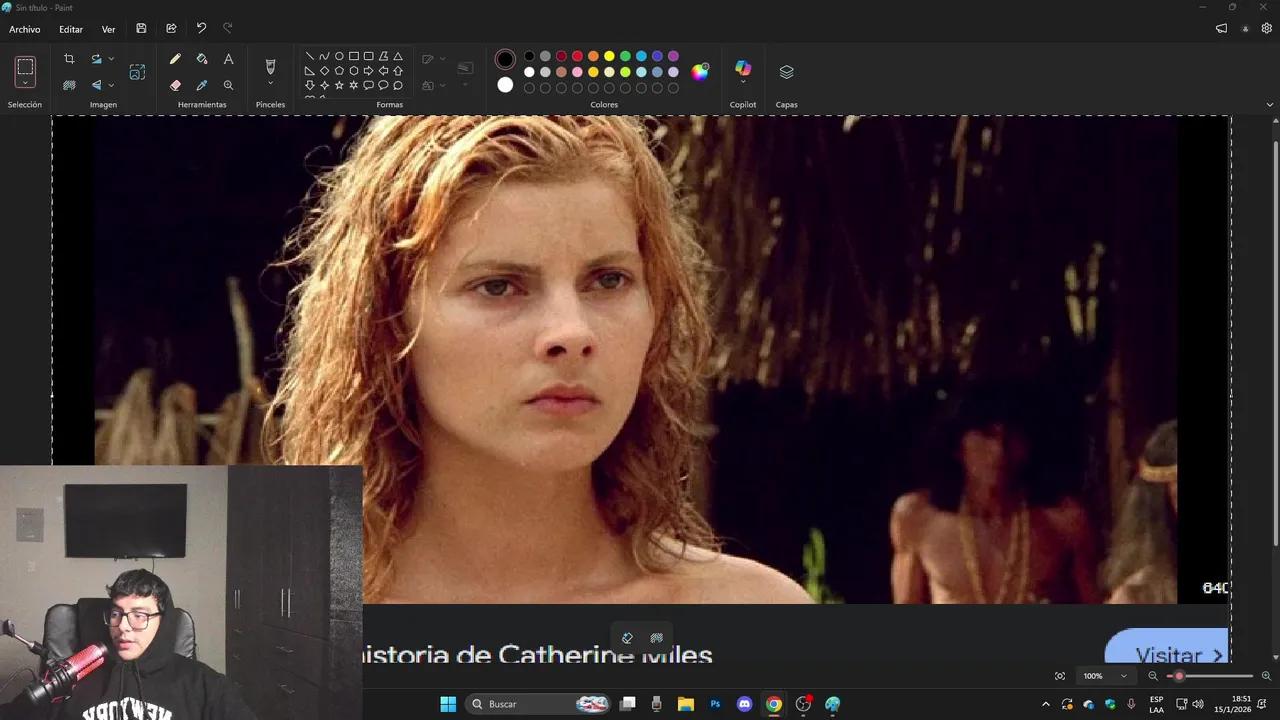Viewport: 1280px width, 720px height.
Task: Select Color 2 white secondary swatch
Action: tap(505, 85)
